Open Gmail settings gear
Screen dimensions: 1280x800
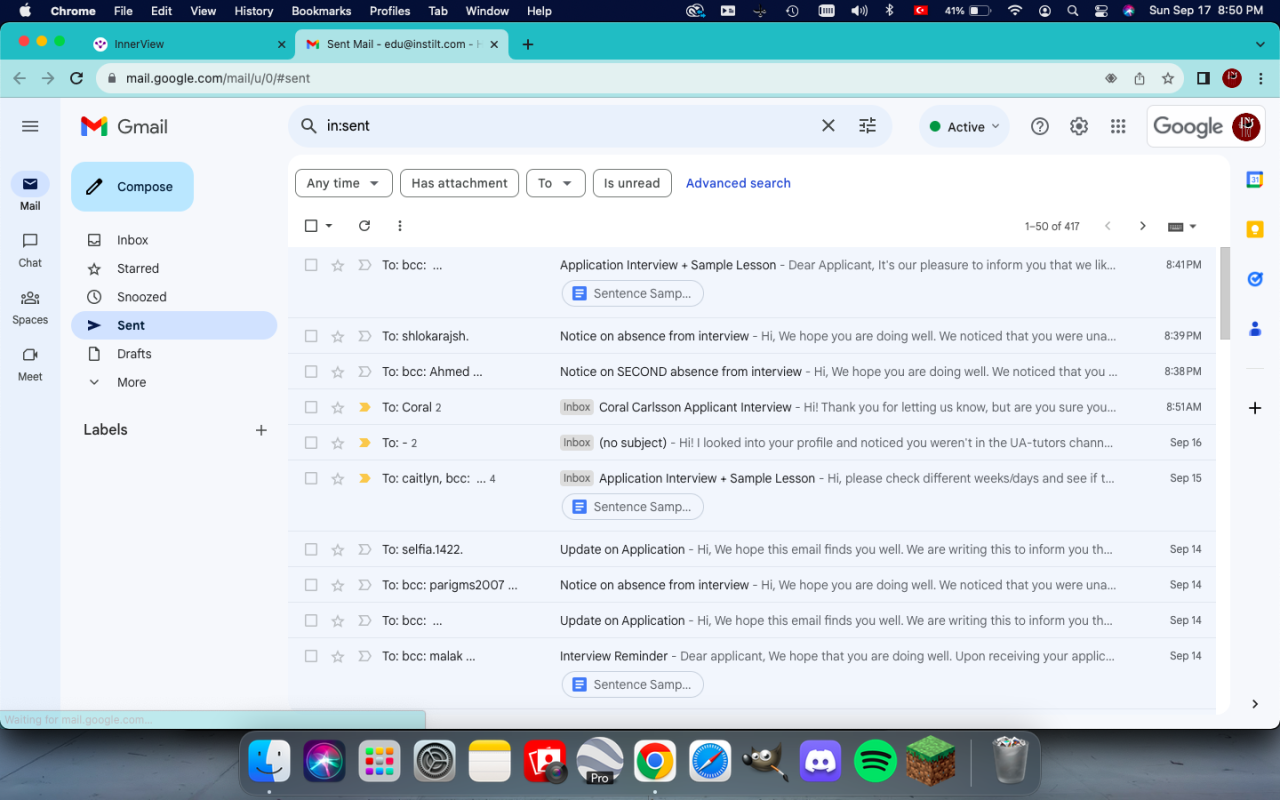click(1079, 126)
